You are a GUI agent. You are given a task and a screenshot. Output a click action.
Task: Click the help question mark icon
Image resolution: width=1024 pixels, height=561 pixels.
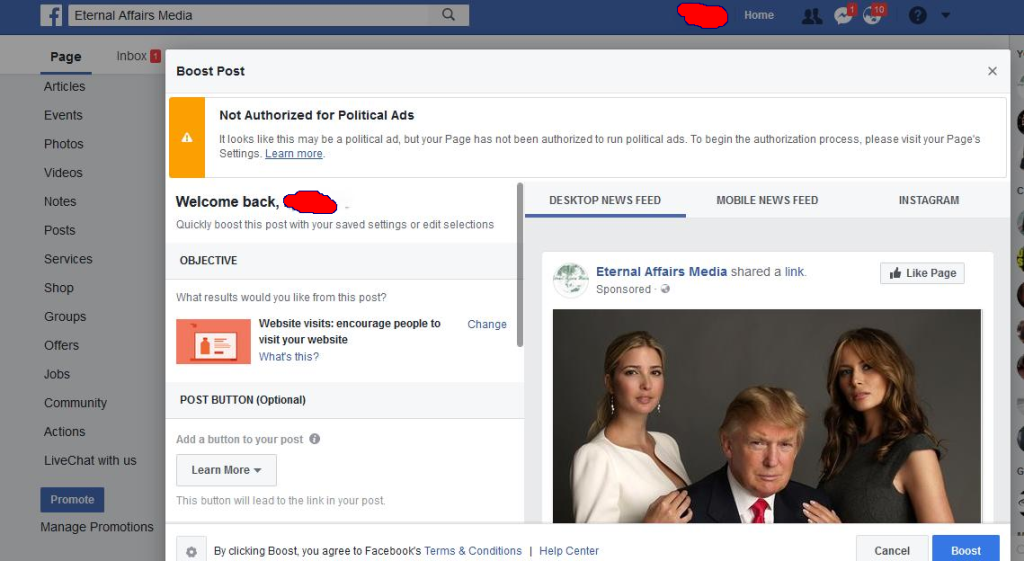click(x=917, y=16)
